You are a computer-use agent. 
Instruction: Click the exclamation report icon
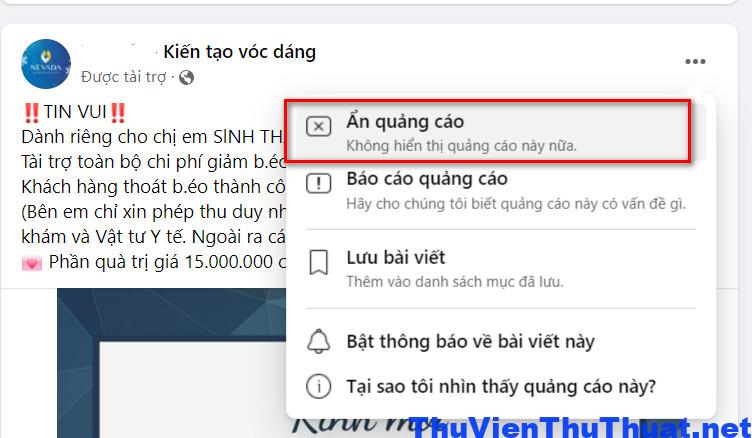click(x=318, y=184)
